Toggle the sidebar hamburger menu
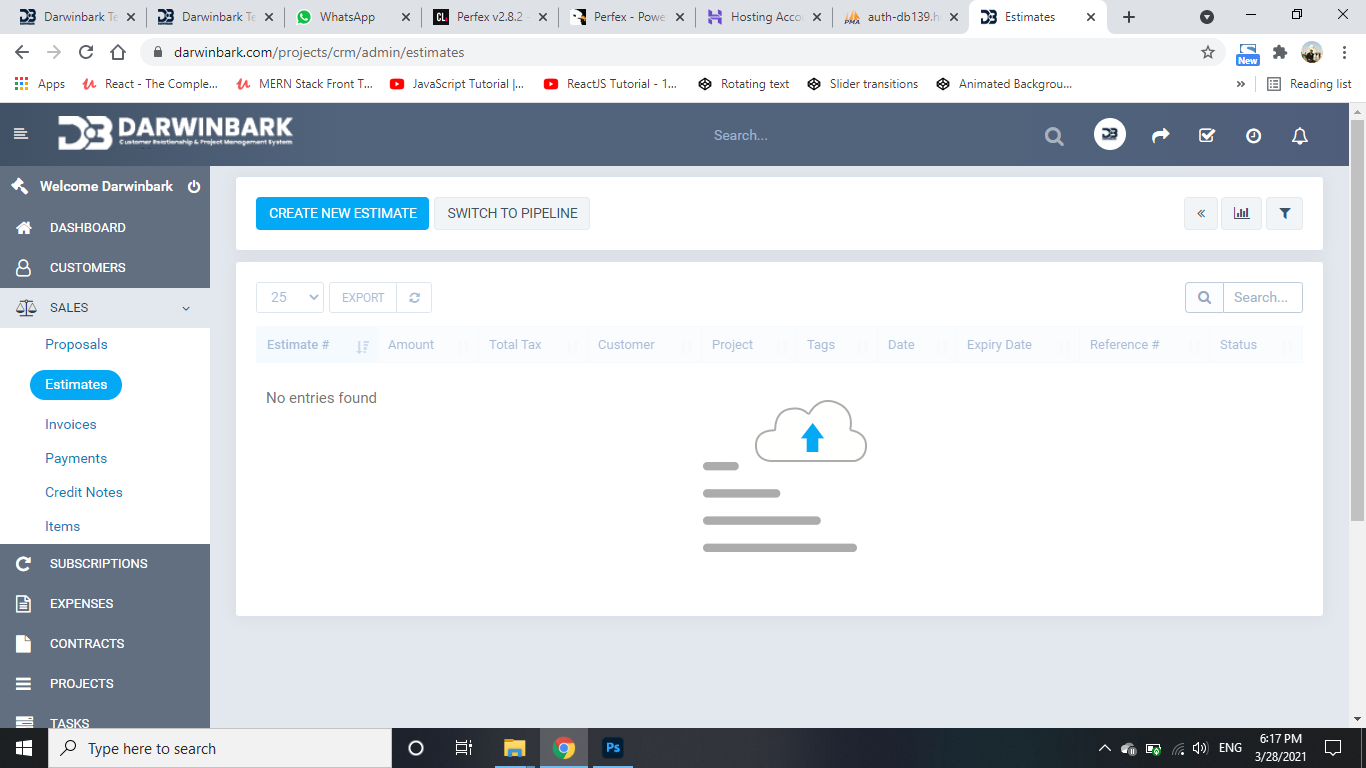Viewport: 1366px width, 768px height. pyautogui.click(x=21, y=134)
